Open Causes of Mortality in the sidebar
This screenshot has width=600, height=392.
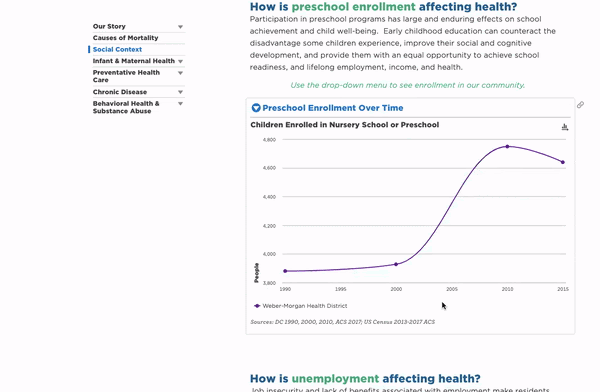pyautogui.click(x=126, y=38)
